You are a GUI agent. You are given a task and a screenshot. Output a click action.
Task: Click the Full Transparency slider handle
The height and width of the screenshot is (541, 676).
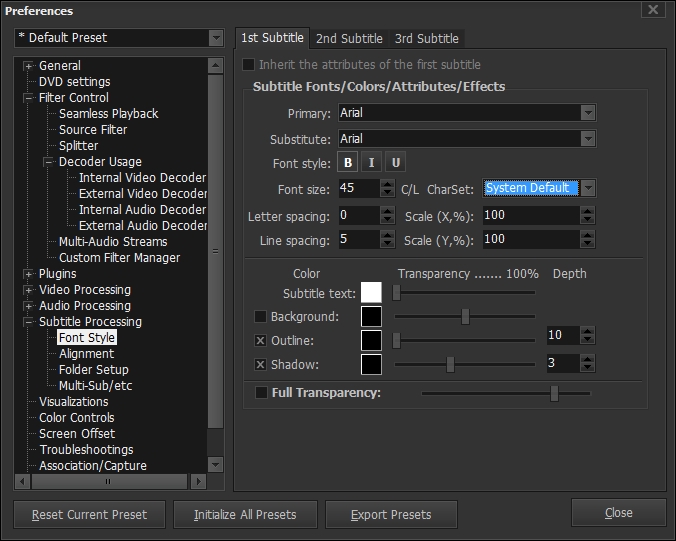click(554, 394)
